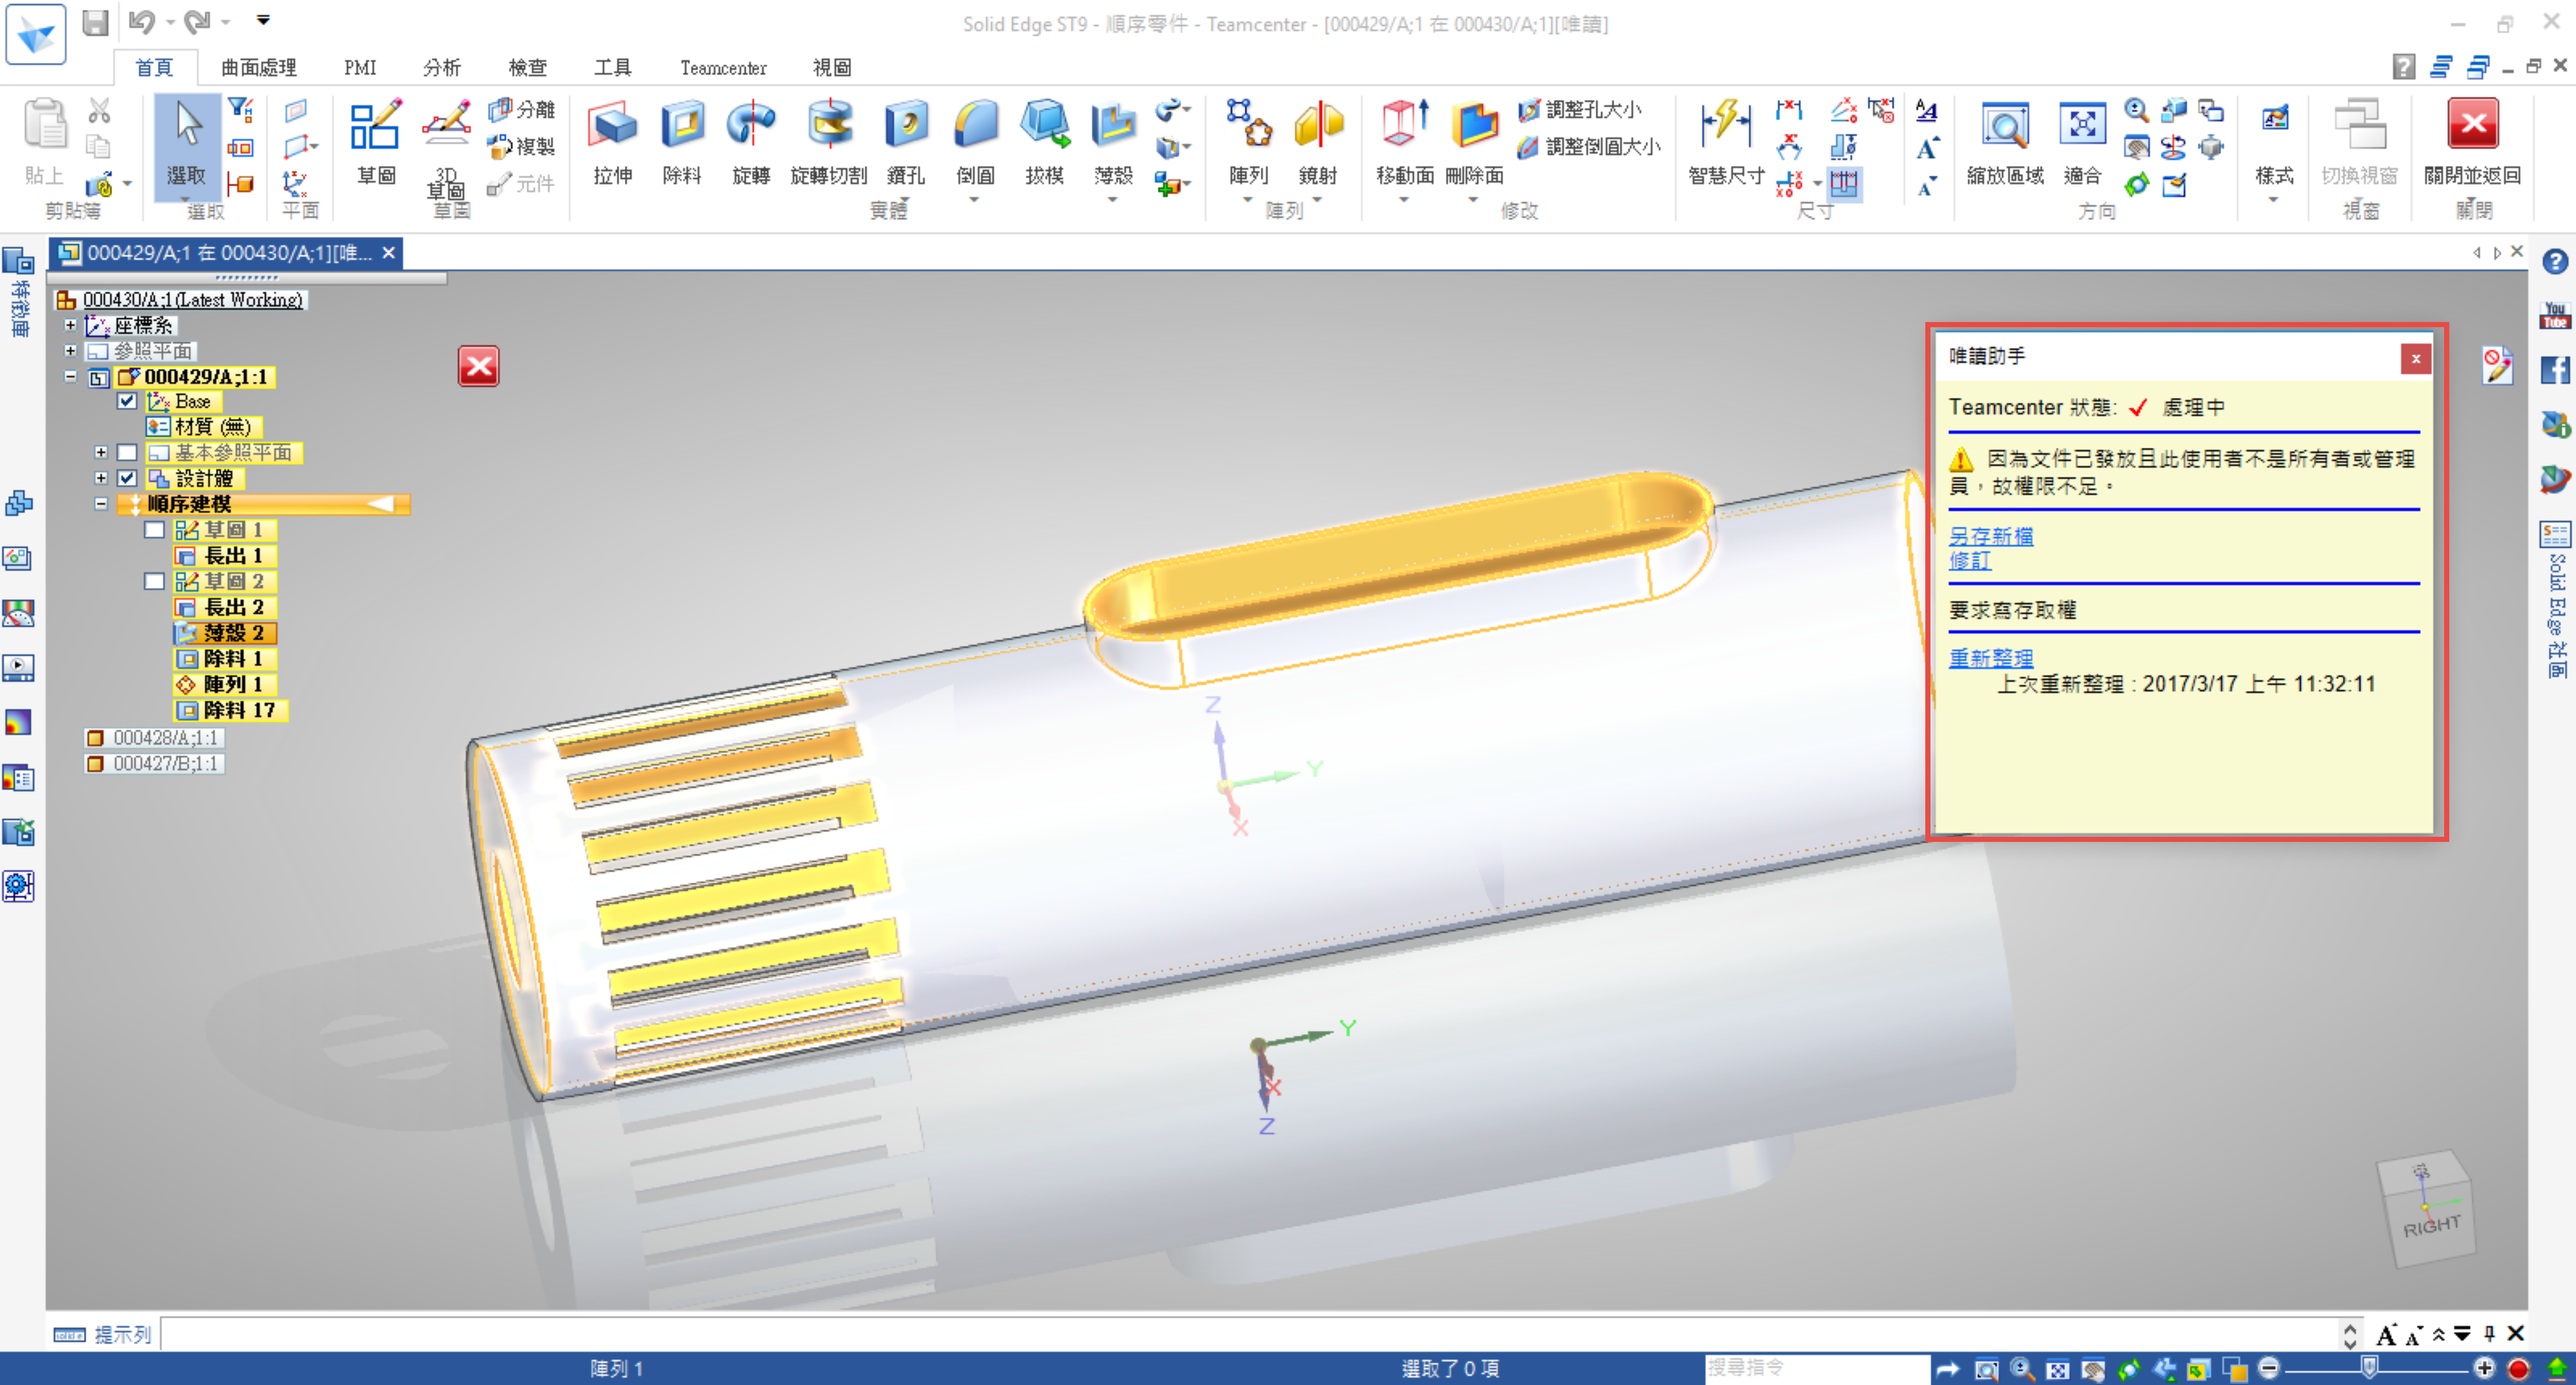The height and width of the screenshot is (1385, 2576).
Task: Open the quick access toolbar customize dropdown
Action: (x=263, y=20)
